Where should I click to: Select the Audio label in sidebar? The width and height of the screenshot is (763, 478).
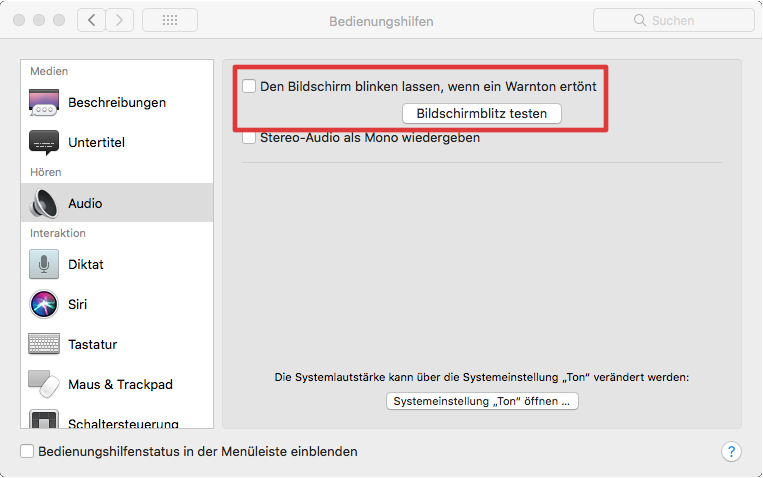point(85,203)
